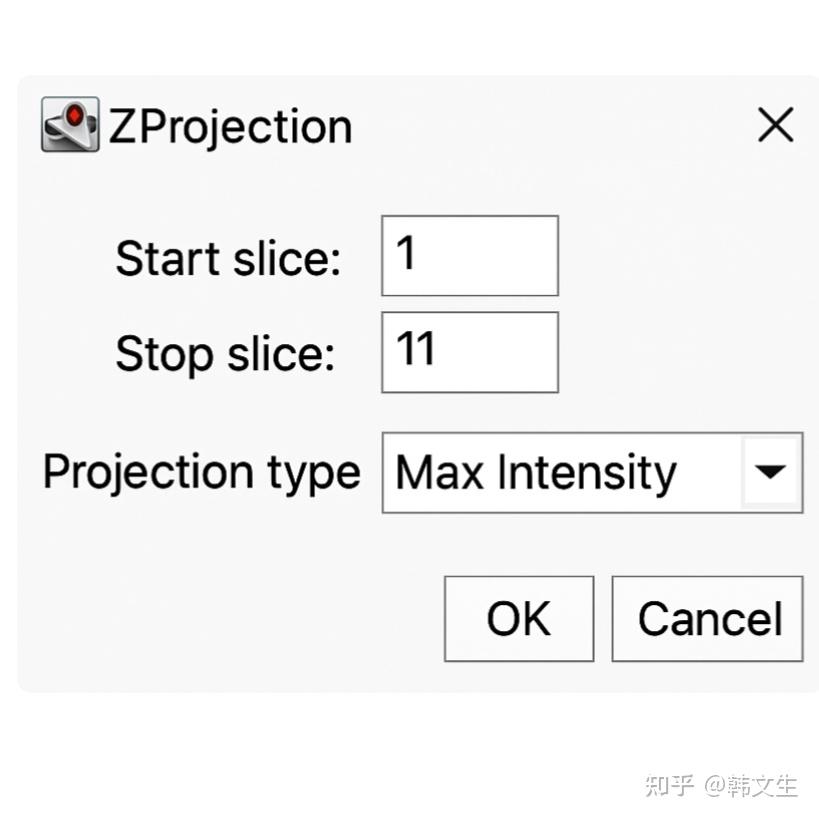Click inside the Start slice field
Screen dimensions: 819x819
pos(468,255)
